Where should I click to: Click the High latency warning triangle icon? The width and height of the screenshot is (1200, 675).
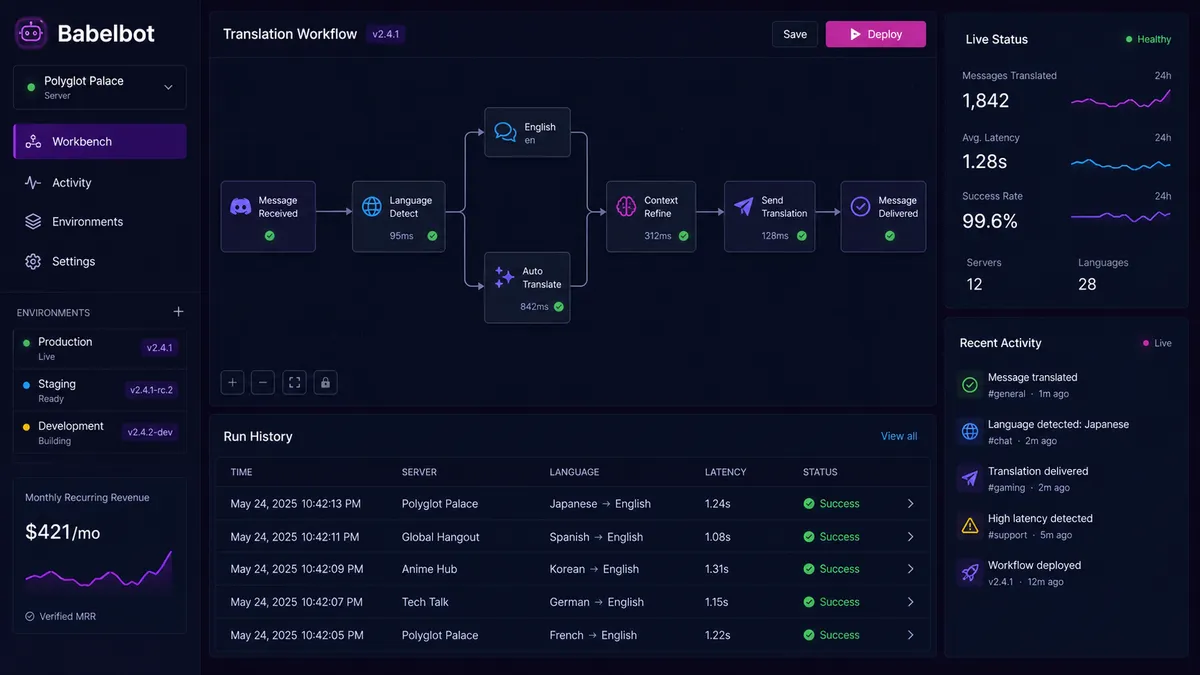click(x=969, y=526)
